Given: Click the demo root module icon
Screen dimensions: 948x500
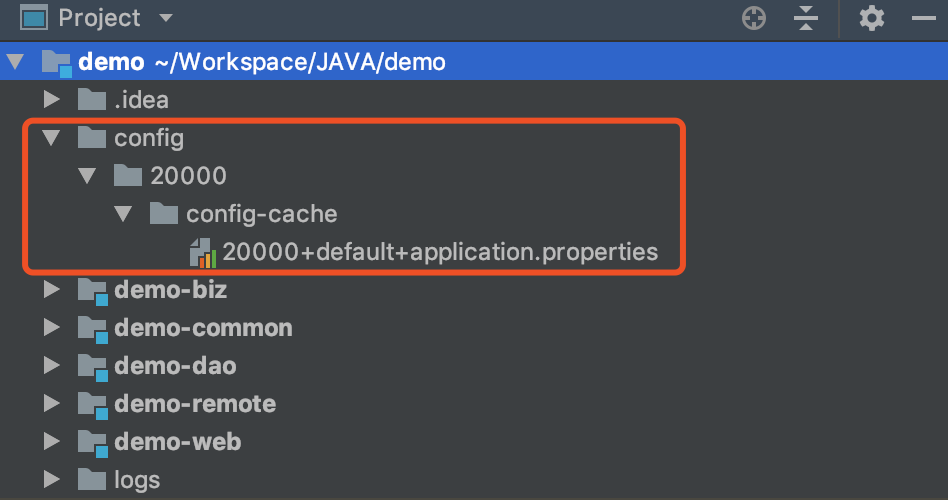Looking at the screenshot, I should coord(57,63).
